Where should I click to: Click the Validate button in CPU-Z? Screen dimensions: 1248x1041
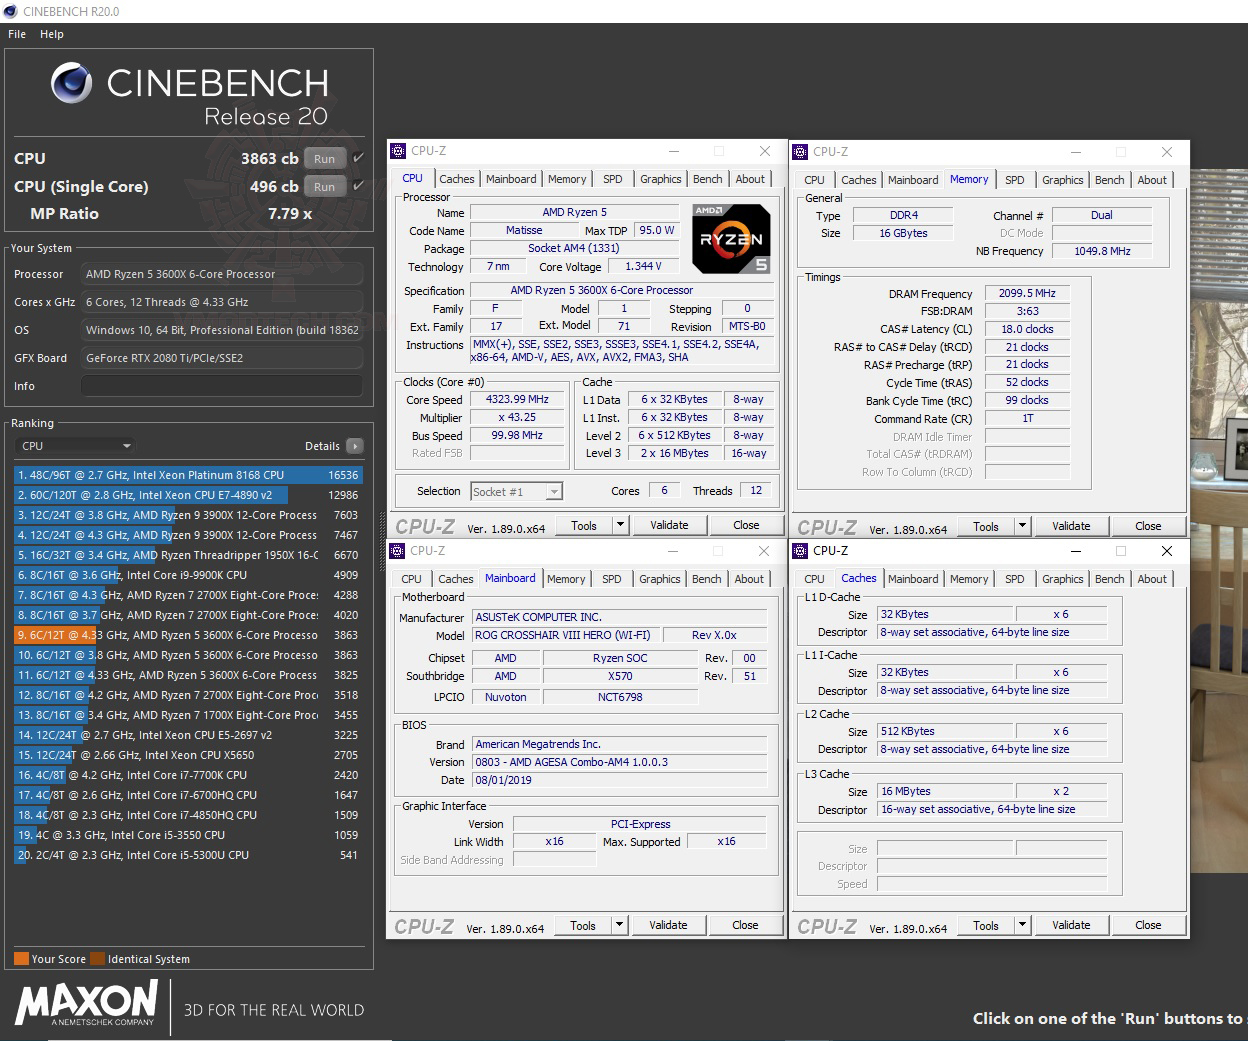pos(669,524)
